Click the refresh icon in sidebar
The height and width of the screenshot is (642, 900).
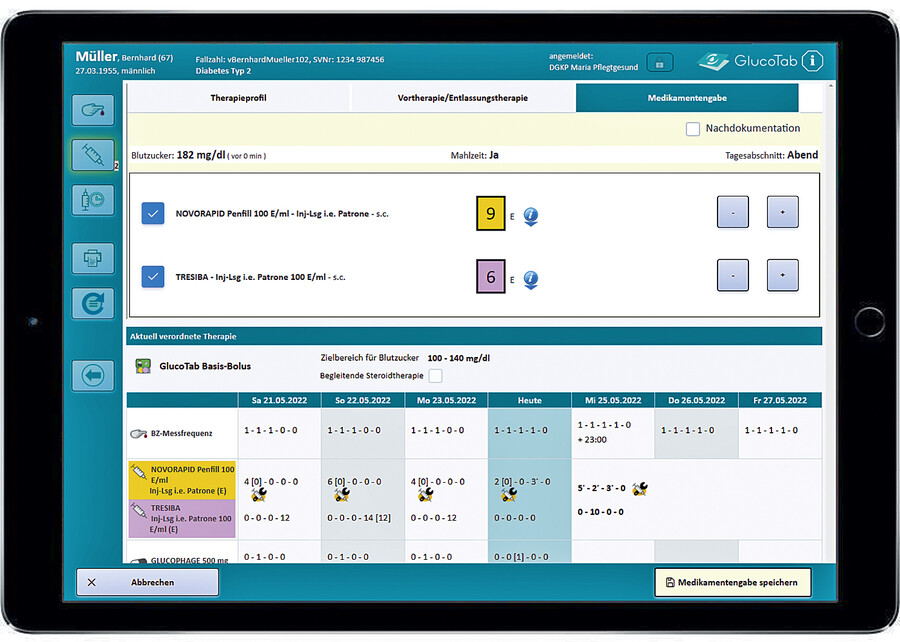tap(92, 303)
